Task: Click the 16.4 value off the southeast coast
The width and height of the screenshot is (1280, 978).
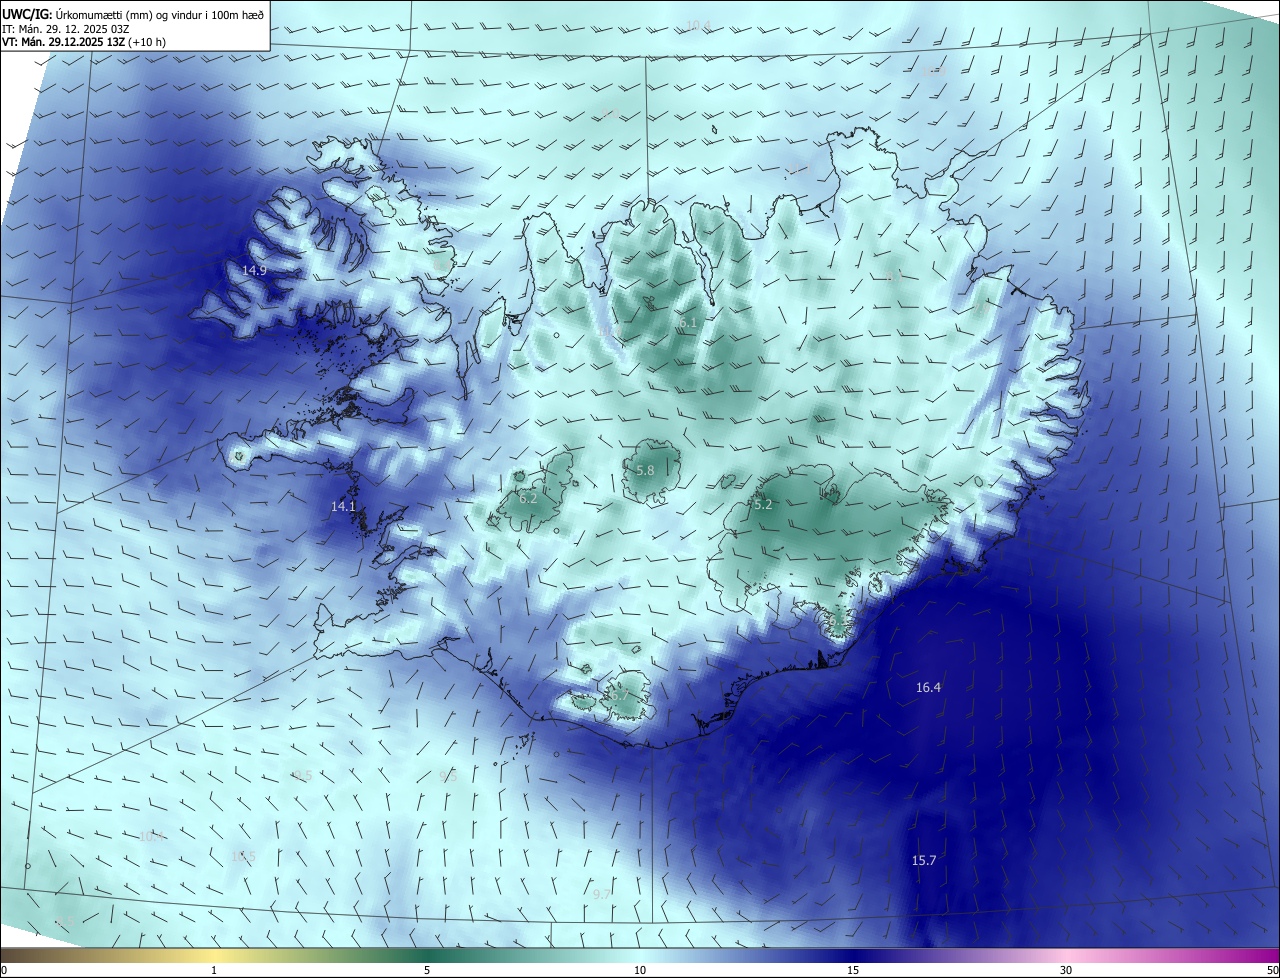Action: [x=928, y=687]
